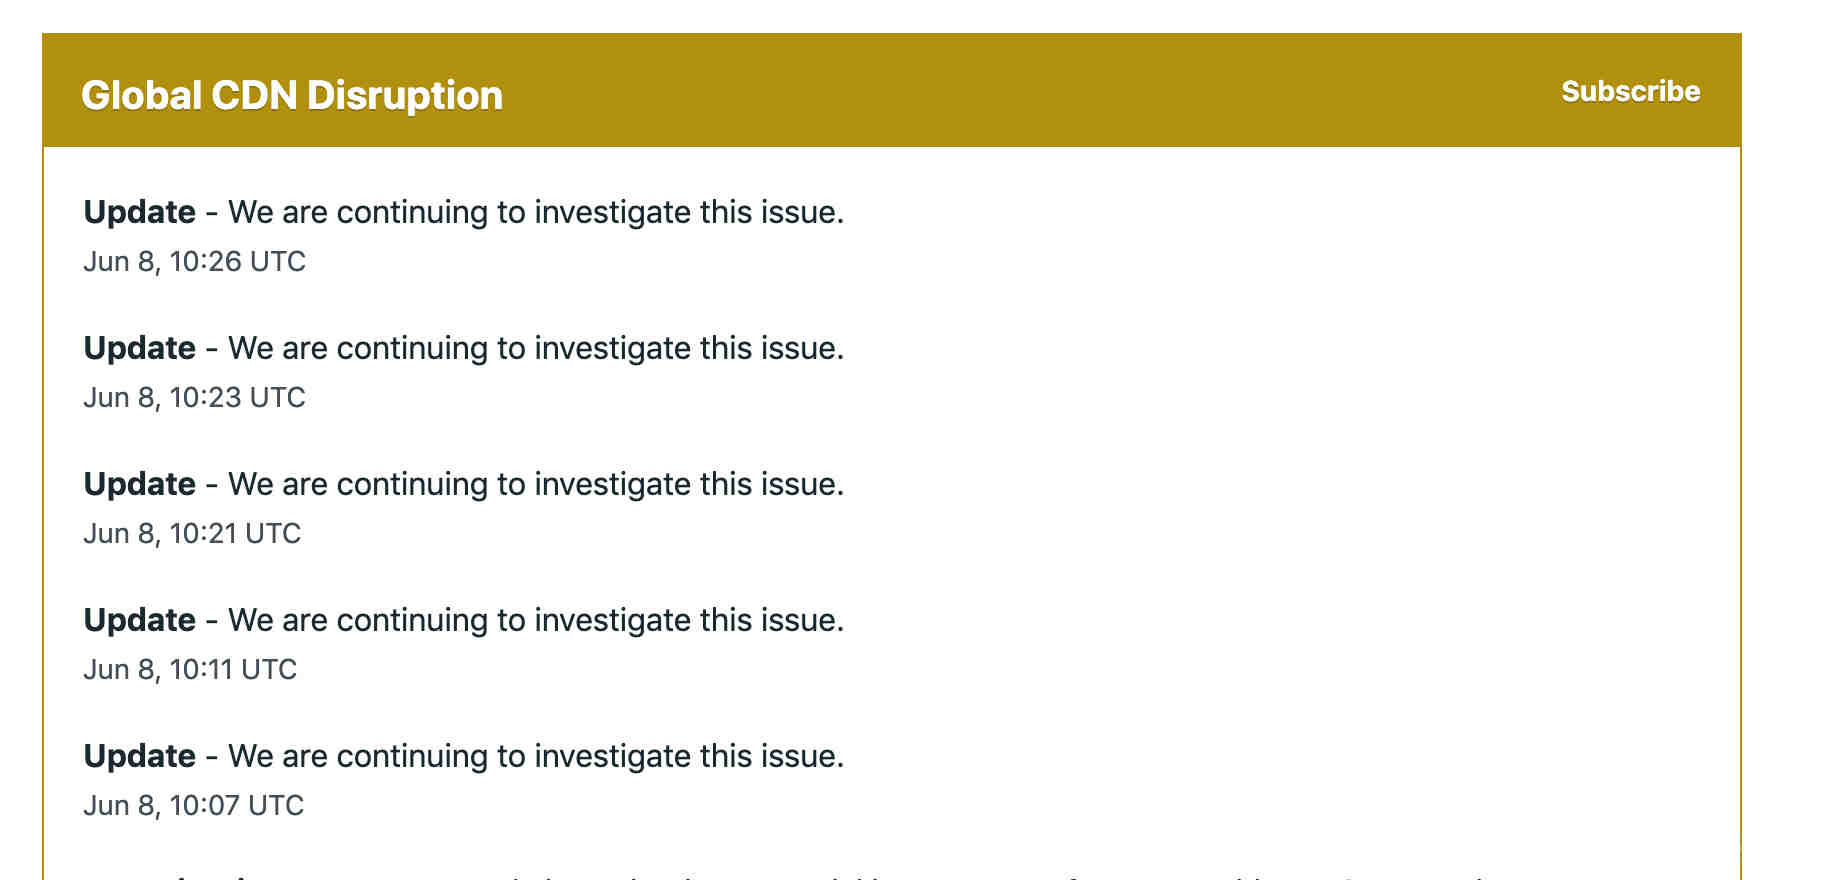The width and height of the screenshot is (1834, 880).
Task: Click the investigate message text above 10:11 UTC
Action: pos(536,620)
